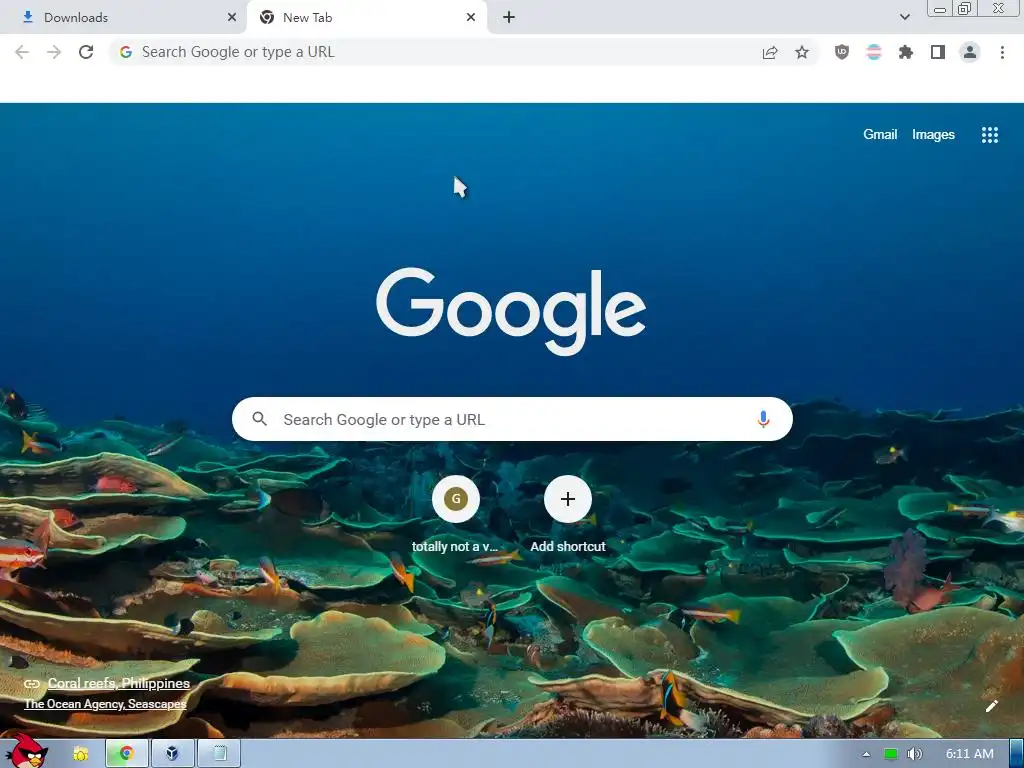
Task: Expand the tab search chevron
Action: point(904,17)
